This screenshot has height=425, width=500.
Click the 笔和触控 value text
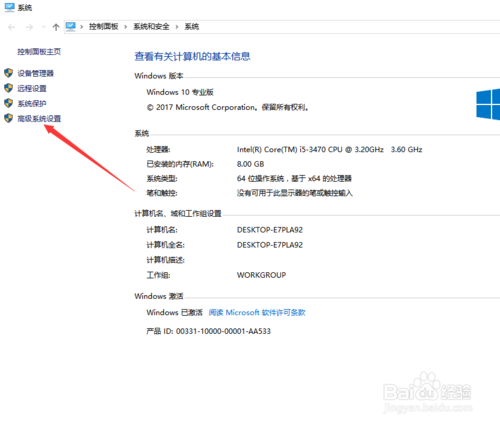(x=294, y=193)
